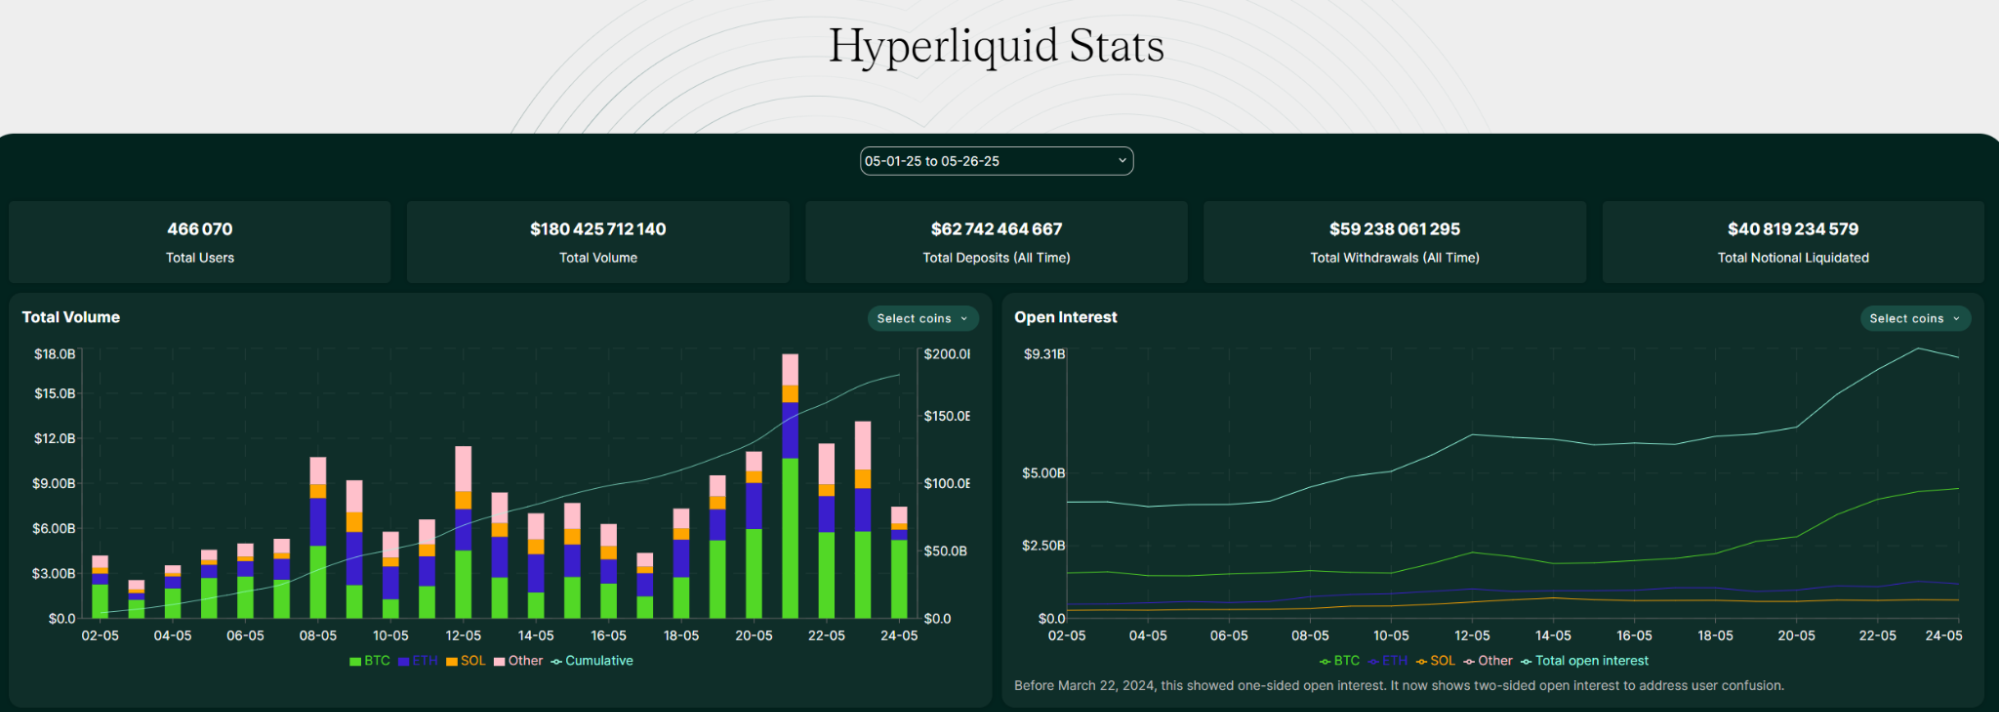Click the volume bar at 08-05
The width and height of the screenshot is (1999, 712).
[318, 538]
